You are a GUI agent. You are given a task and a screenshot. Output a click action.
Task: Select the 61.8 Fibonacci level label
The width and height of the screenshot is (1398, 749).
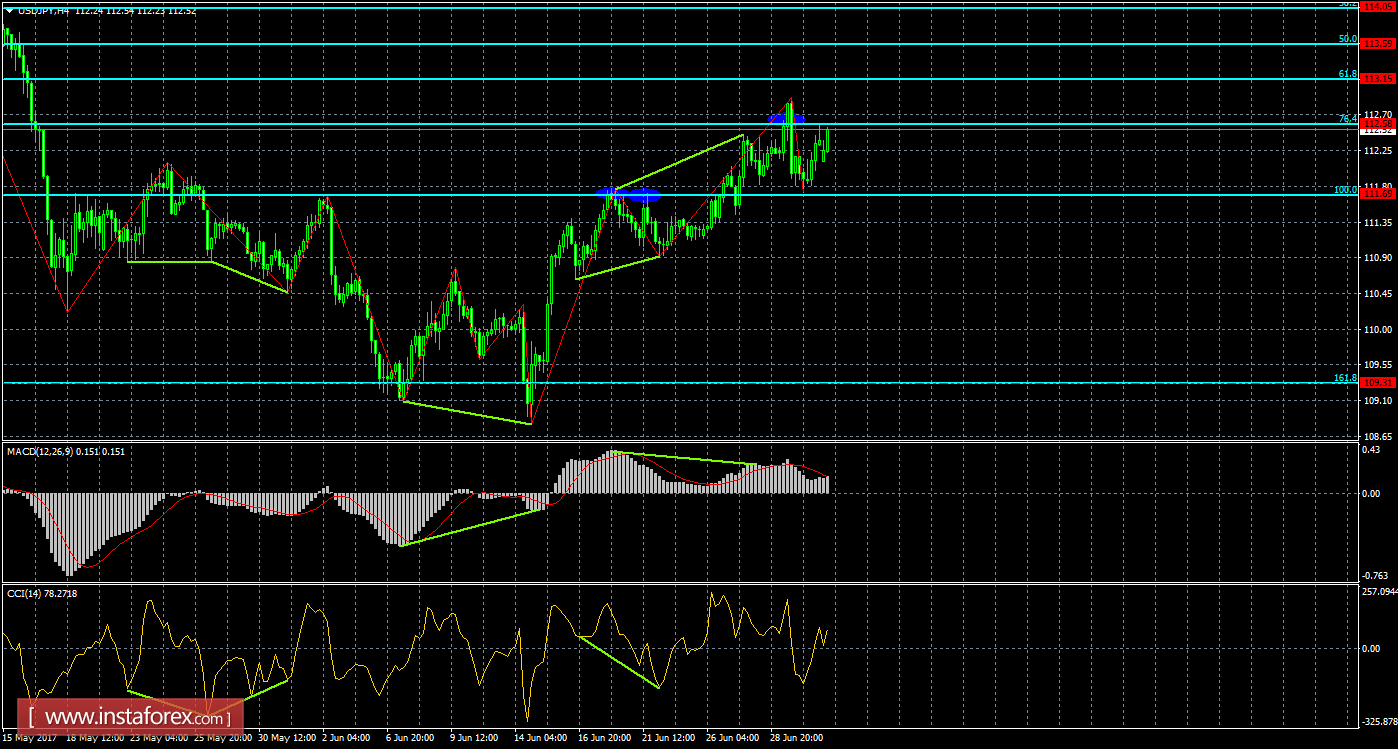point(1347,74)
